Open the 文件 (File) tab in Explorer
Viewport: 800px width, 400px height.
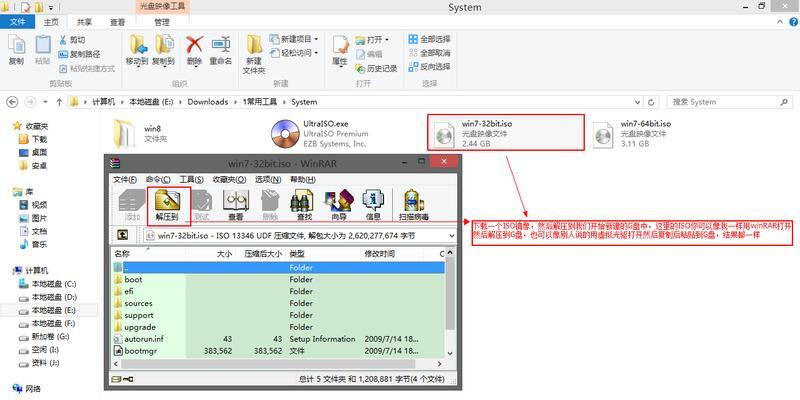(x=17, y=22)
